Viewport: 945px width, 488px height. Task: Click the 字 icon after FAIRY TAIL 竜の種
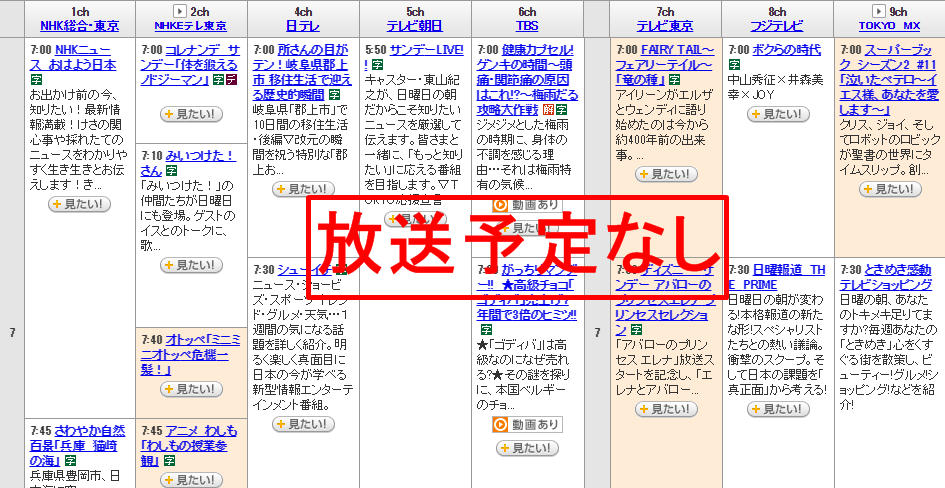tap(674, 80)
